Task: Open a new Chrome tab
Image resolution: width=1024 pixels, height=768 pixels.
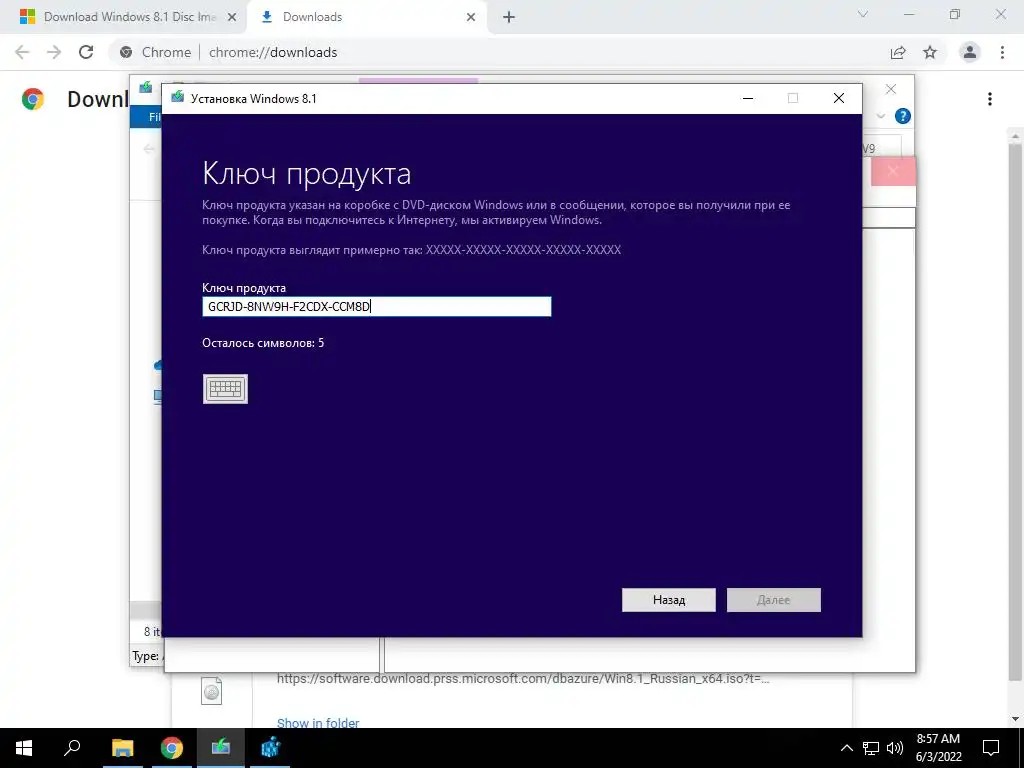Action: pos(509,17)
